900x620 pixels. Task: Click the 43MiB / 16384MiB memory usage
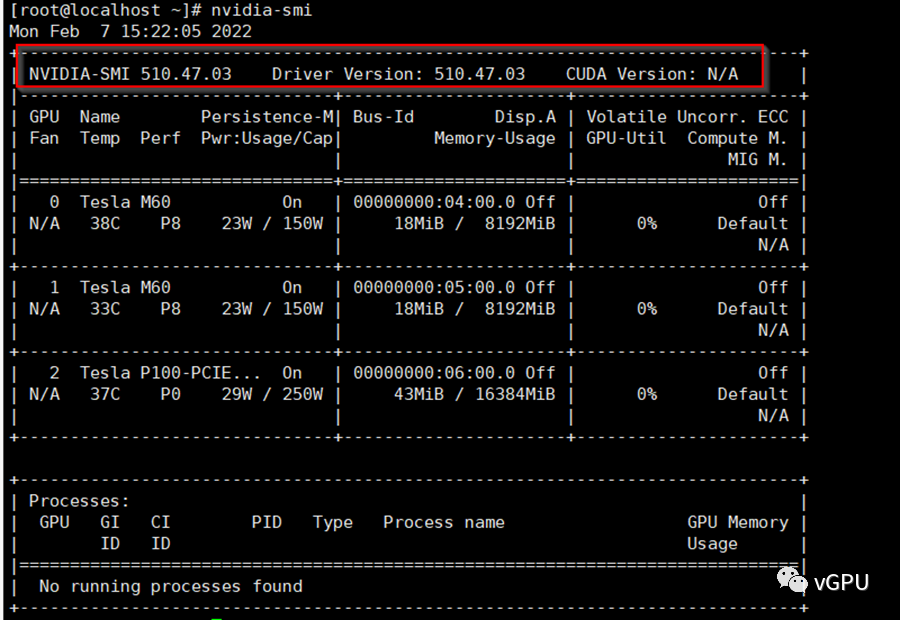tap(474, 394)
